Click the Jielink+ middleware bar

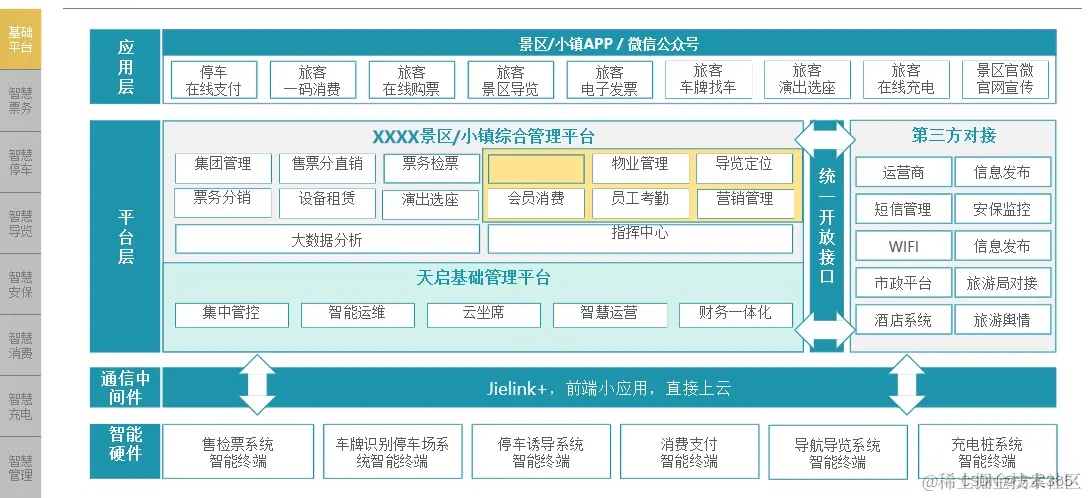[x=609, y=388]
